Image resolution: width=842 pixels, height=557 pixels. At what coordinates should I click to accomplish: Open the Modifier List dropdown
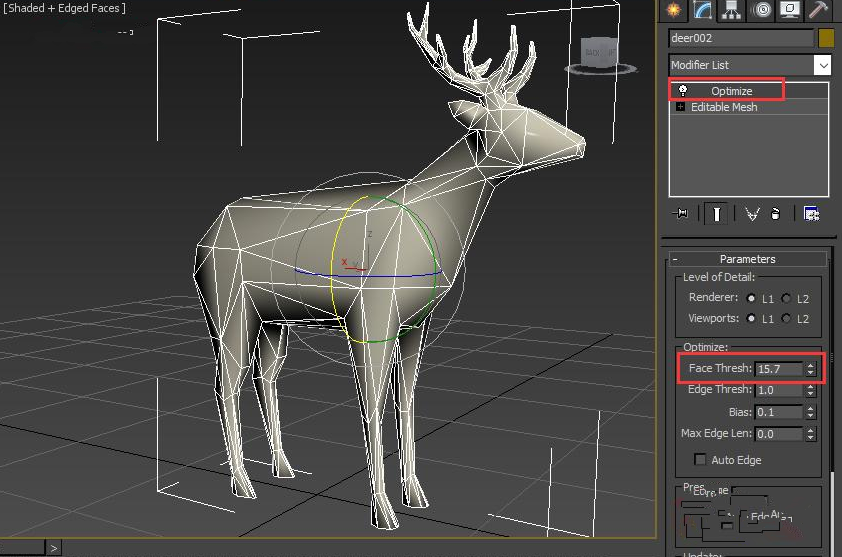pos(750,65)
